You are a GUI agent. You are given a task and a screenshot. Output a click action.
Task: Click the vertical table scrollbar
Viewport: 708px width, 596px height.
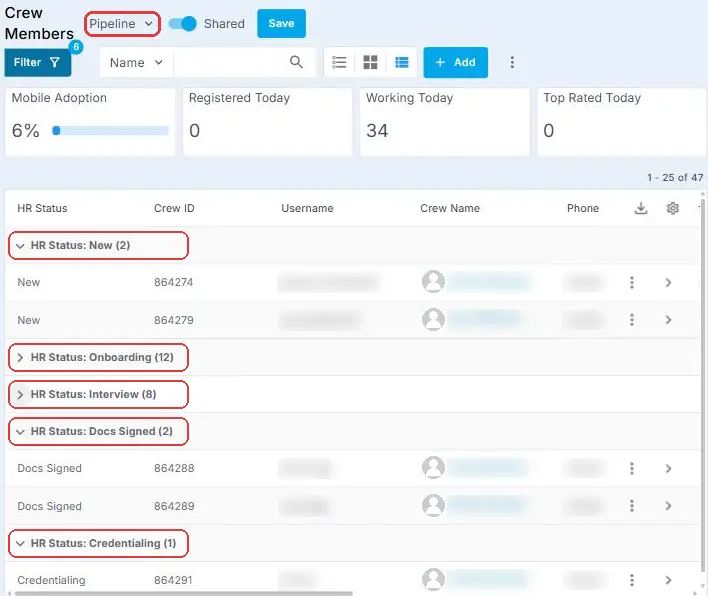point(703,384)
